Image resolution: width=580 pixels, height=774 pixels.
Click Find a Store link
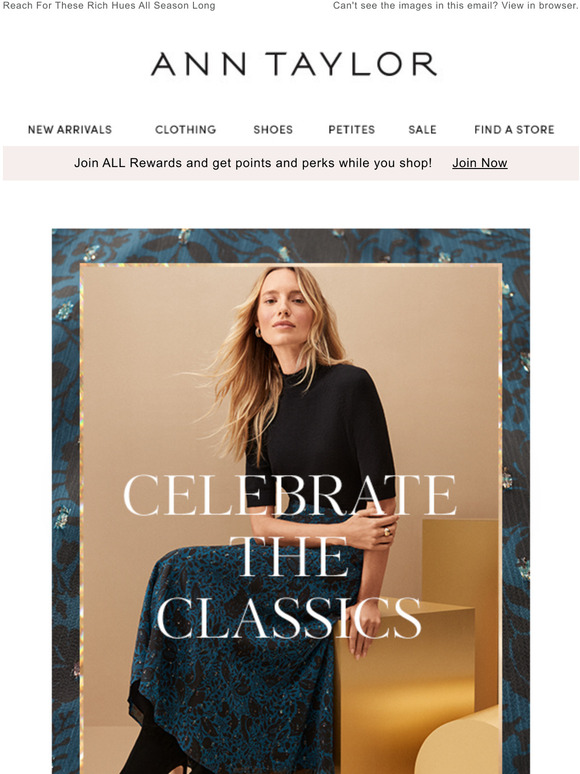pyautogui.click(x=514, y=129)
